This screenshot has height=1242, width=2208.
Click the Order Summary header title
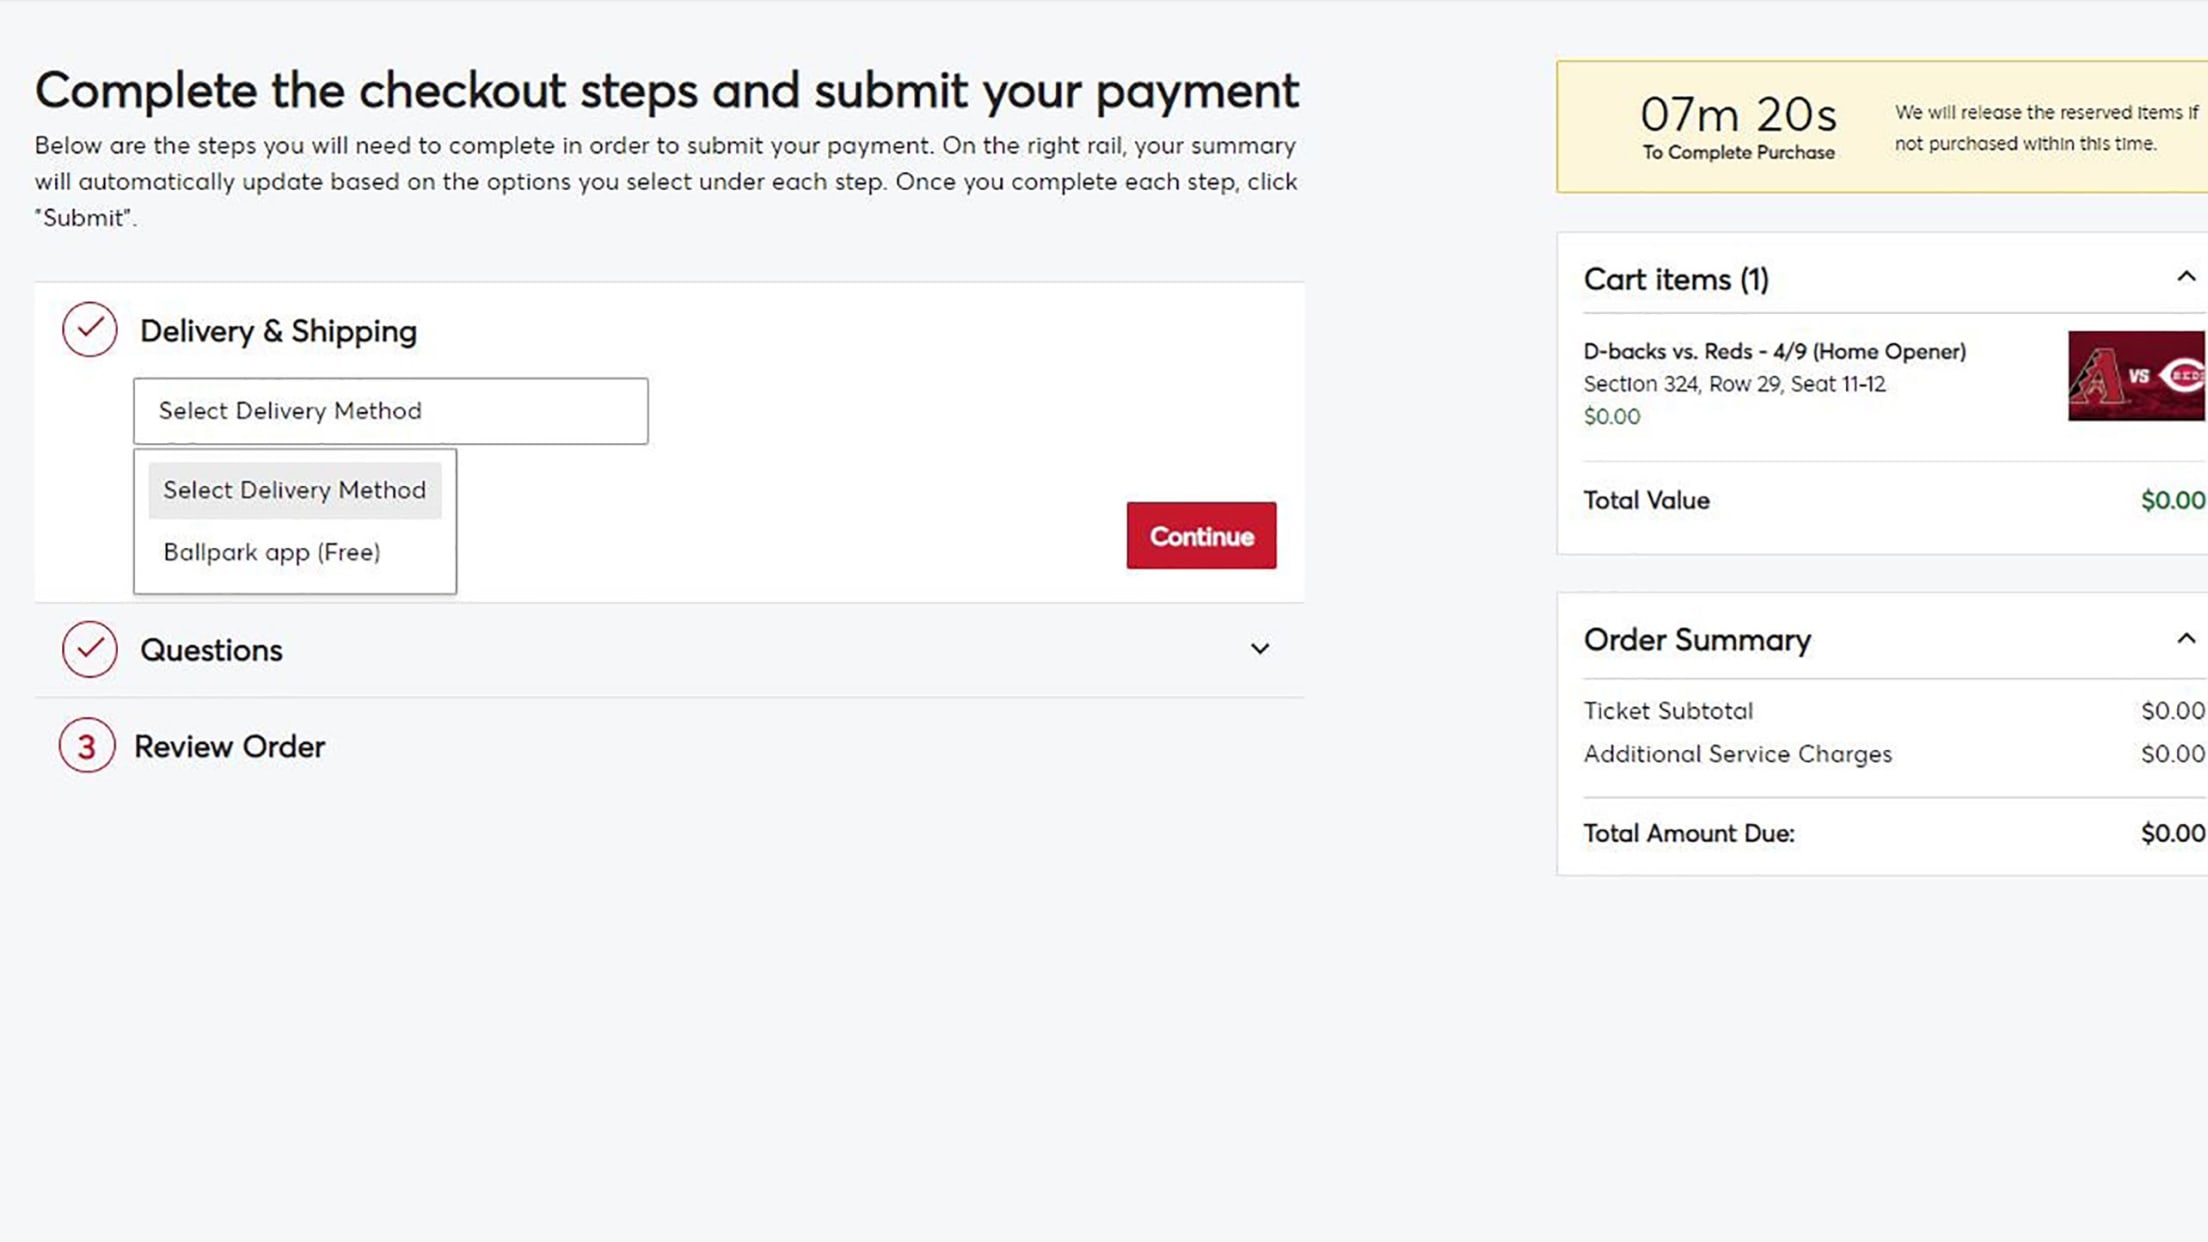point(1697,640)
